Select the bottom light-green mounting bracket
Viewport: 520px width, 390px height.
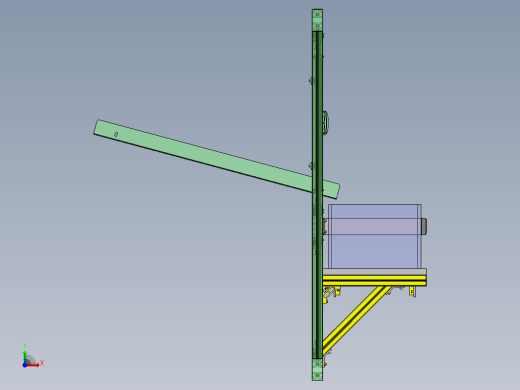(x=317, y=370)
